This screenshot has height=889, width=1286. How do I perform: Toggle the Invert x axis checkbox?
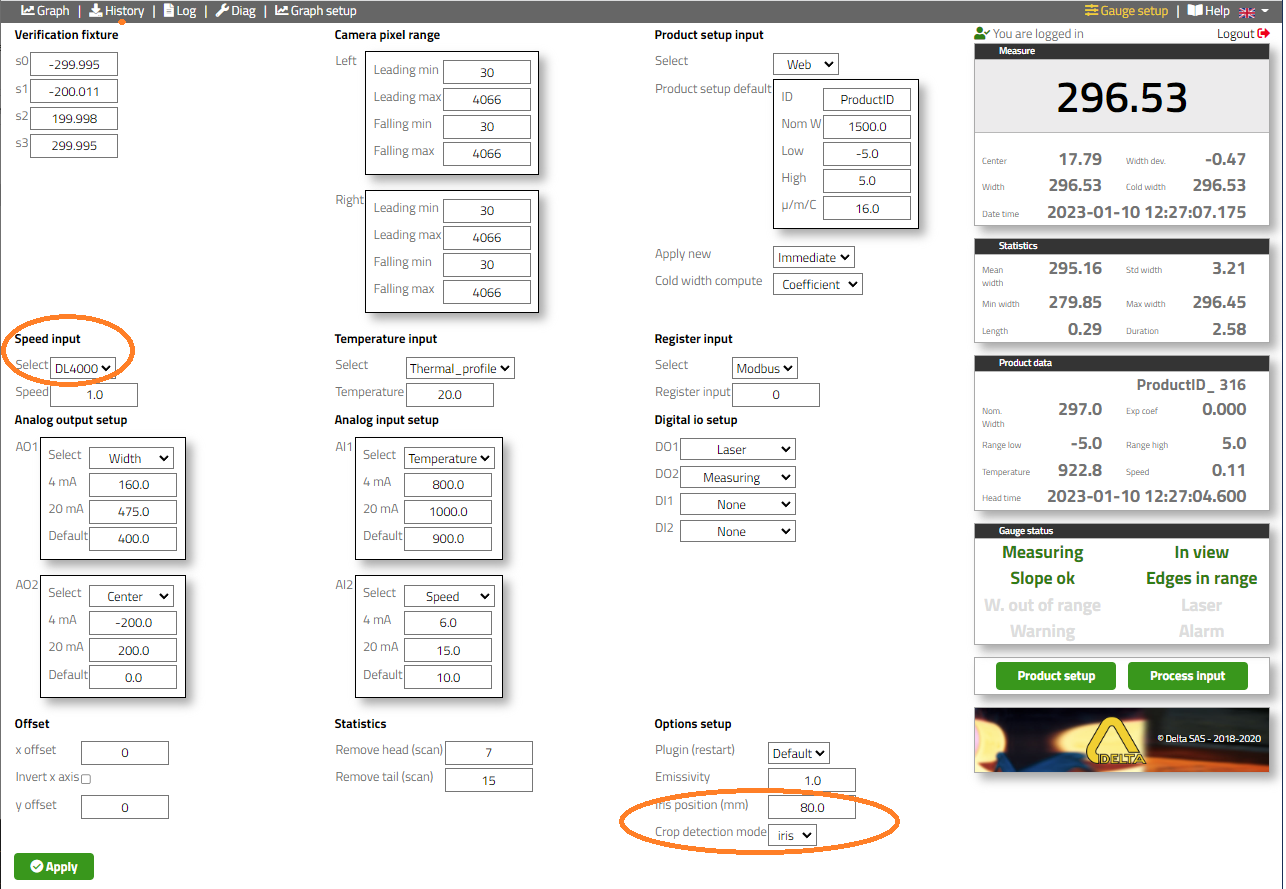tap(86, 779)
